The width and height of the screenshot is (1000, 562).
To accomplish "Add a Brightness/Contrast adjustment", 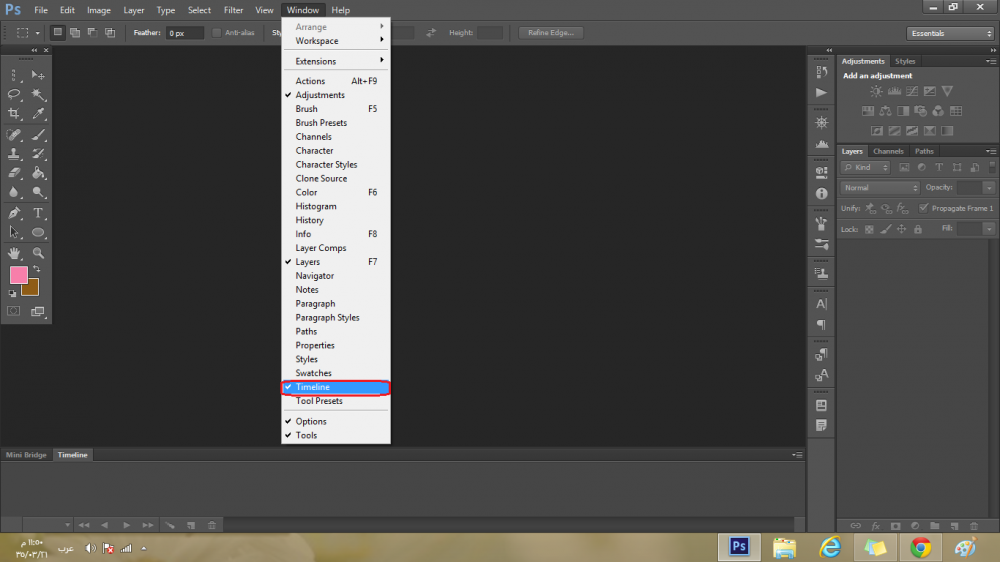I will point(876,92).
